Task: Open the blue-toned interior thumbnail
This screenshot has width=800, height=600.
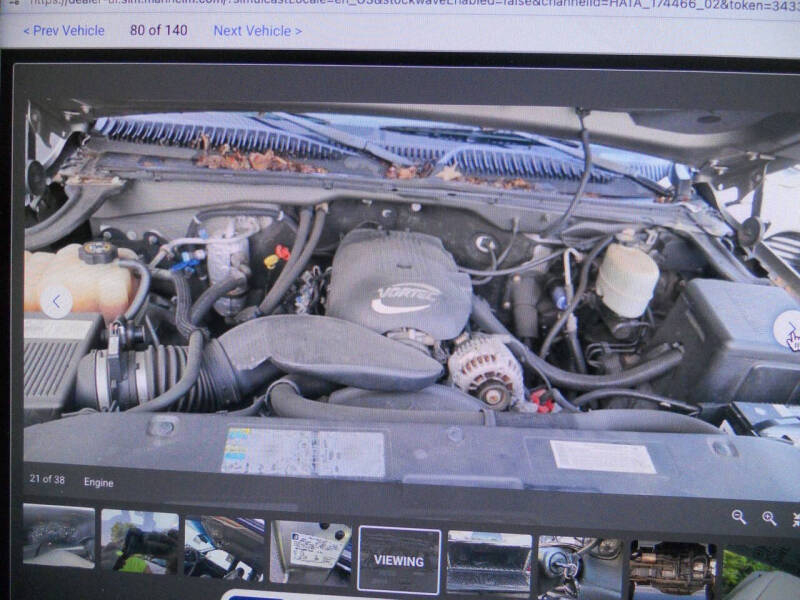Action: (224, 549)
